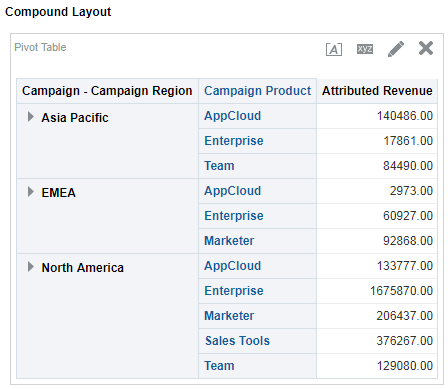Select revenue value 2973.00
The width and height of the screenshot is (448, 389).
pyautogui.click(x=411, y=191)
